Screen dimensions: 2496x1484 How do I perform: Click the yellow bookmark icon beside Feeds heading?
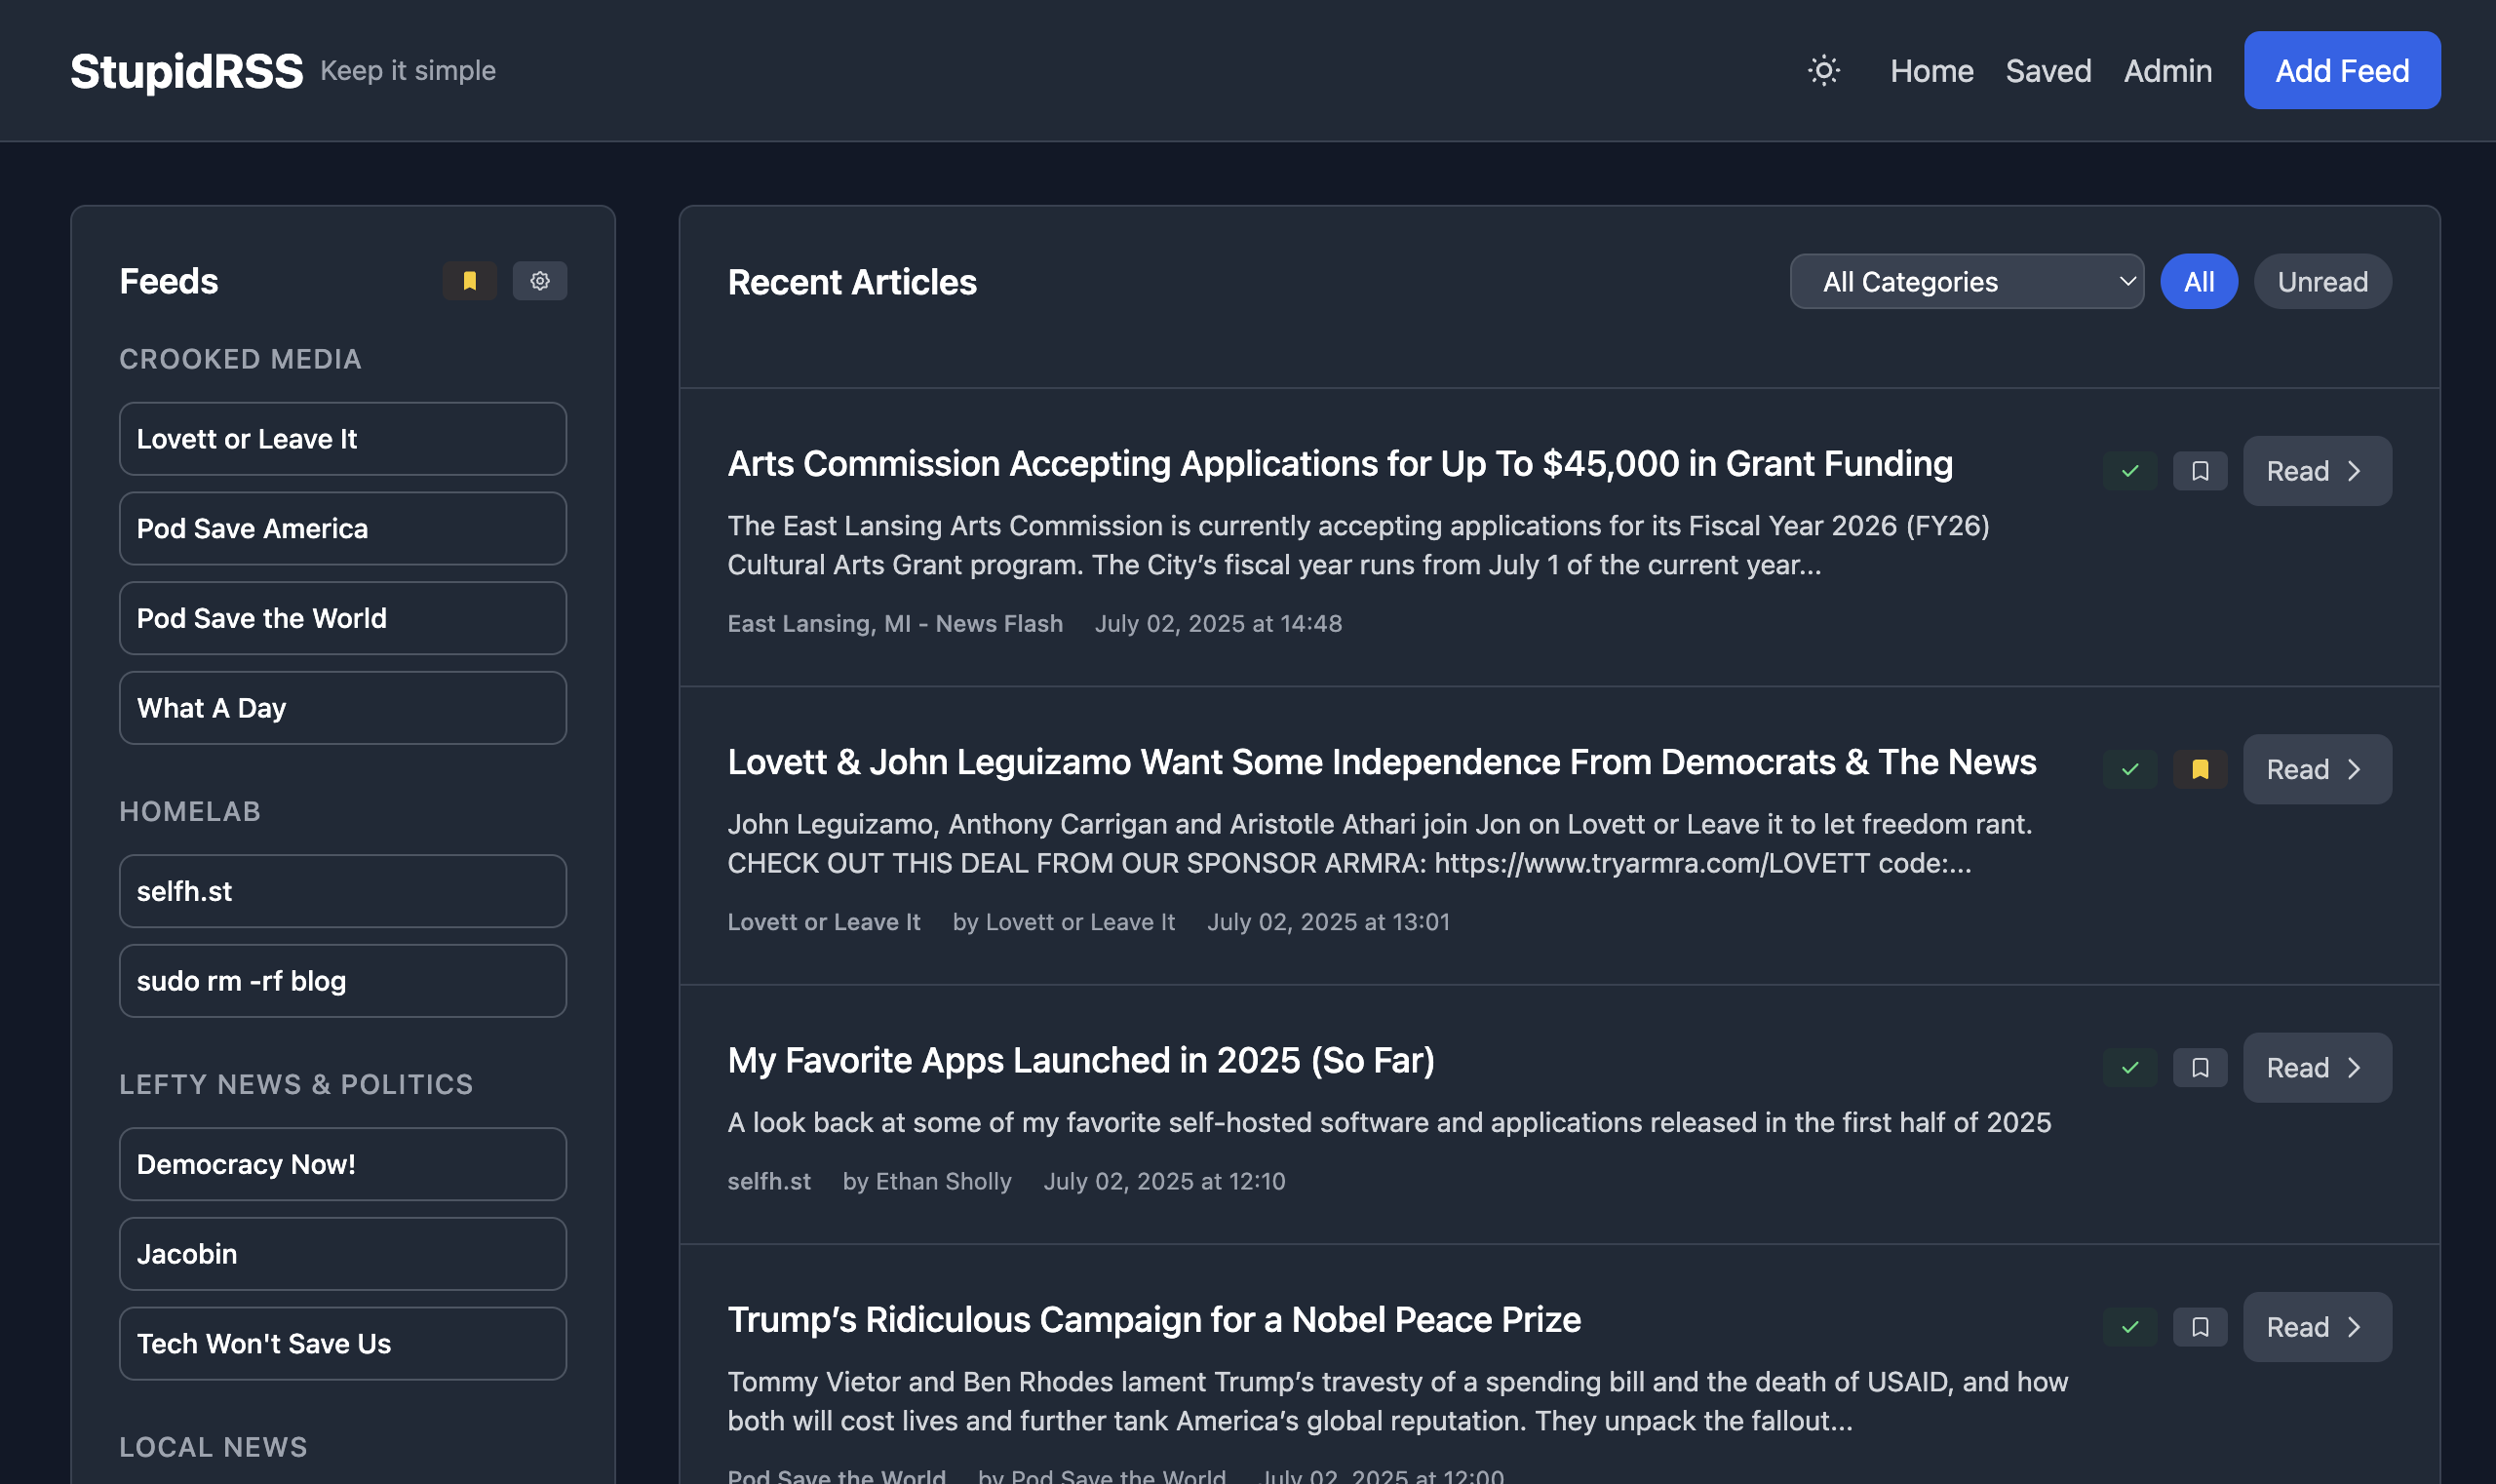click(469, 281)
